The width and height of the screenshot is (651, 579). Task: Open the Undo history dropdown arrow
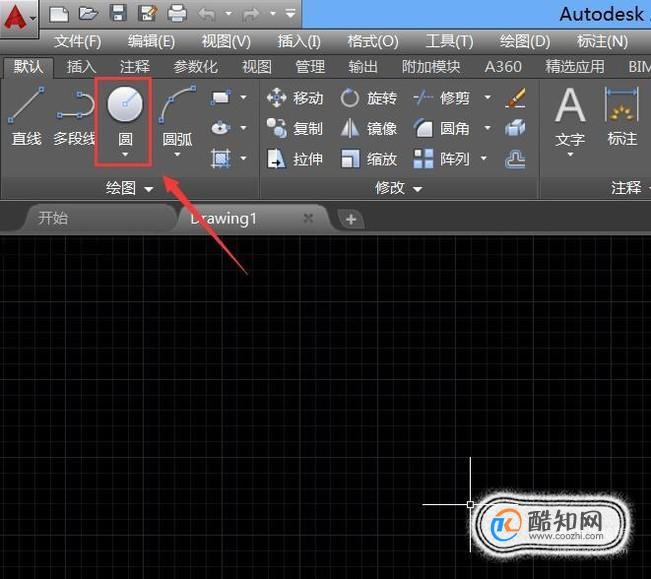[228, 14]
